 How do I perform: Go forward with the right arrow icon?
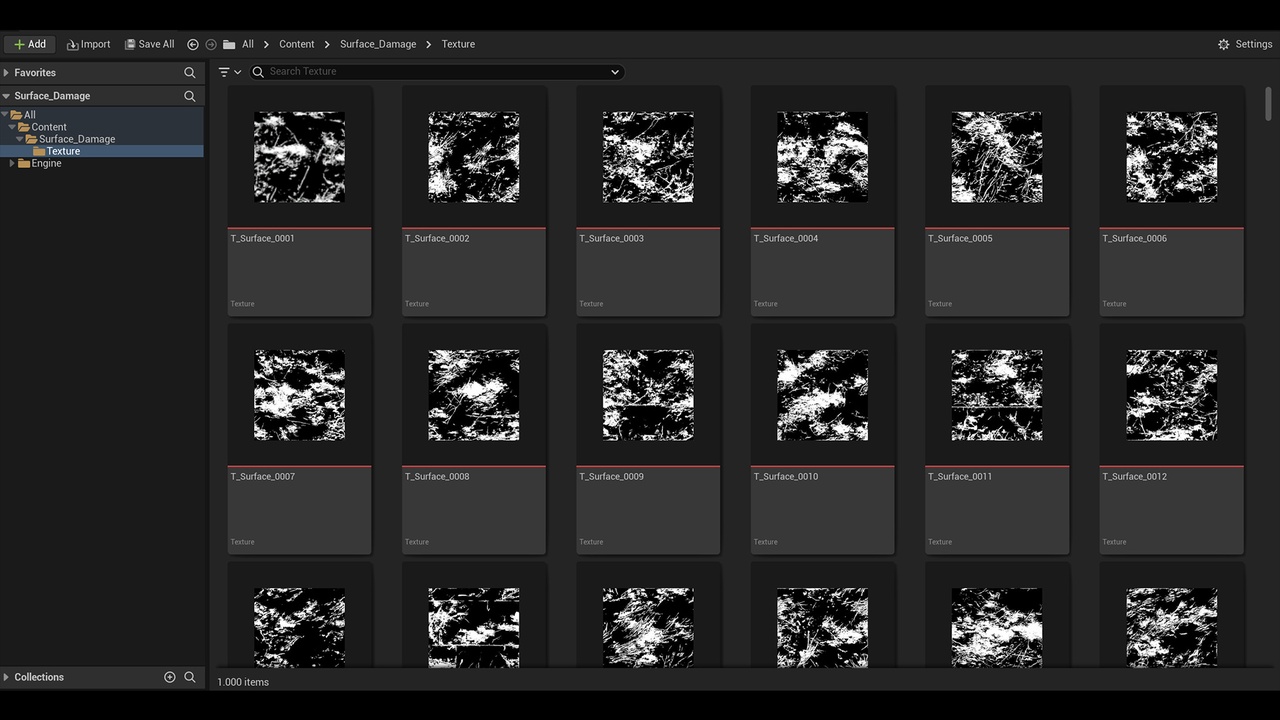click(211, 44)
